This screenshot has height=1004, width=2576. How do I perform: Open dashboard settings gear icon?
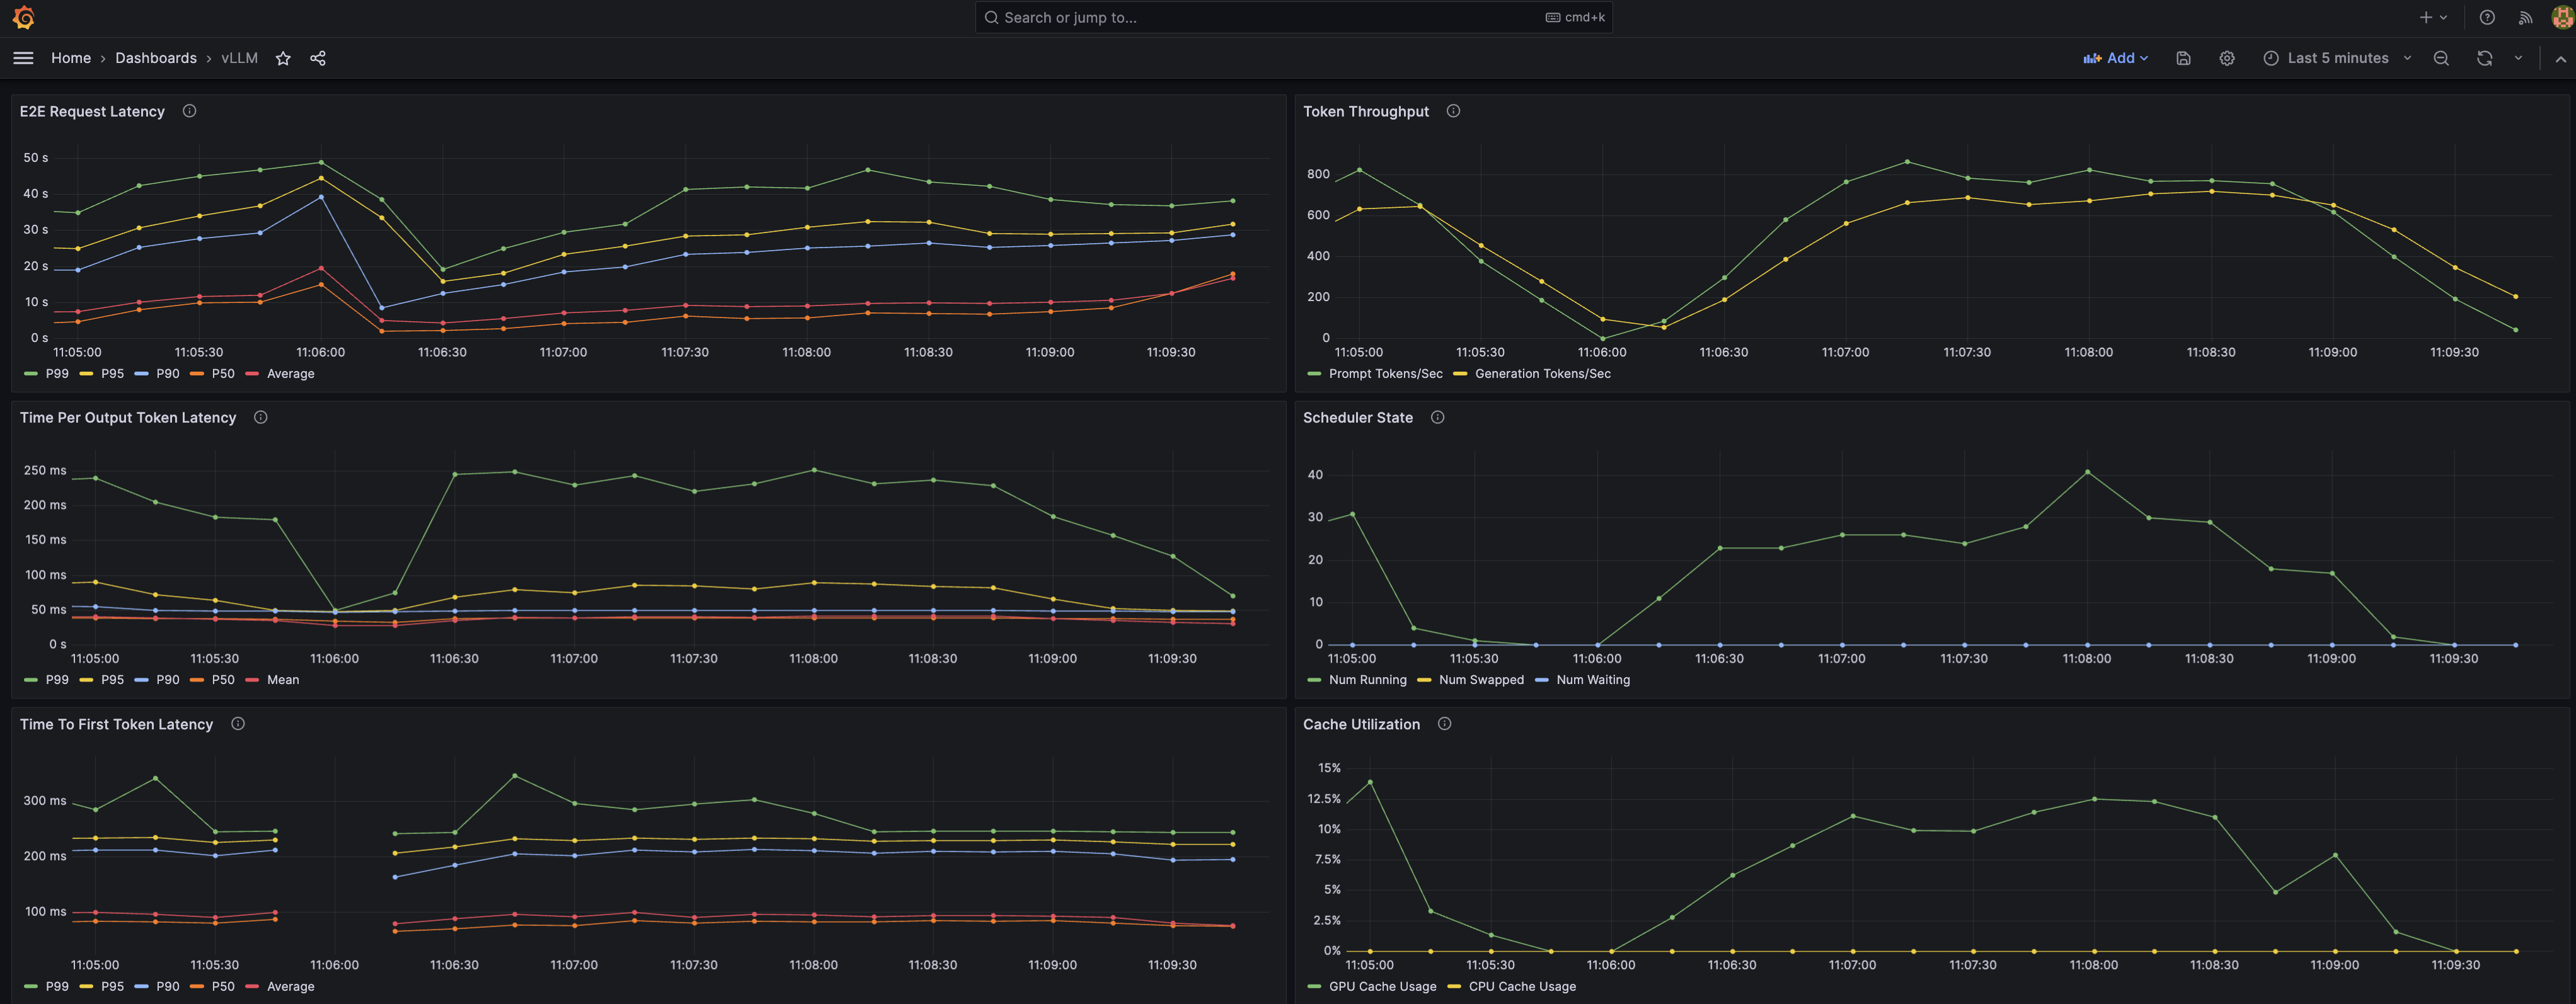coord(2226,58)
